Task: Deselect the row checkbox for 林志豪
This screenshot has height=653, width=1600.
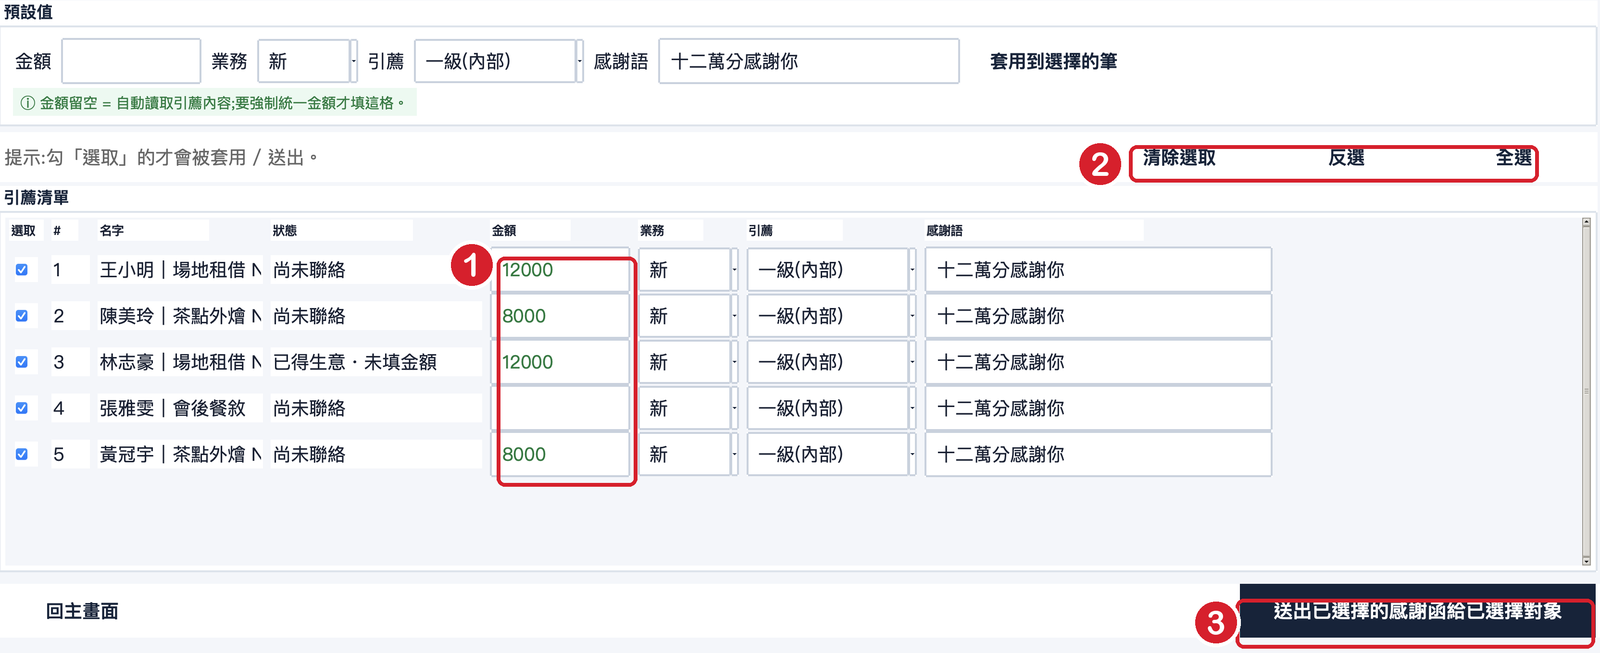Action: tap(22, 362)
